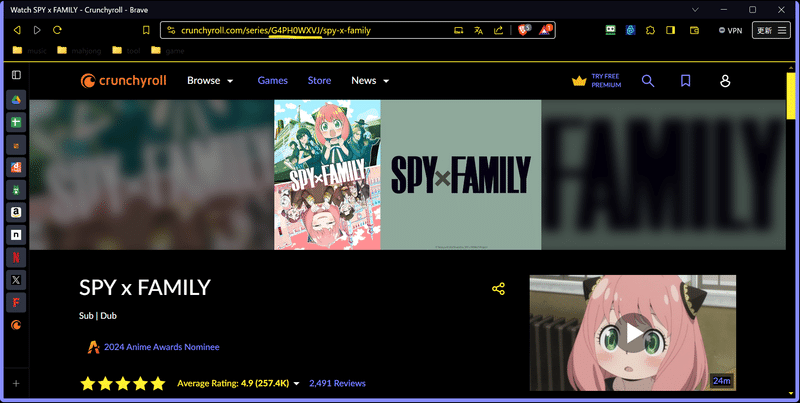This screenshot has height=403, width=800.
Task: Play the Anya episode thumbnail video
Action: click(x=633, y=333)
